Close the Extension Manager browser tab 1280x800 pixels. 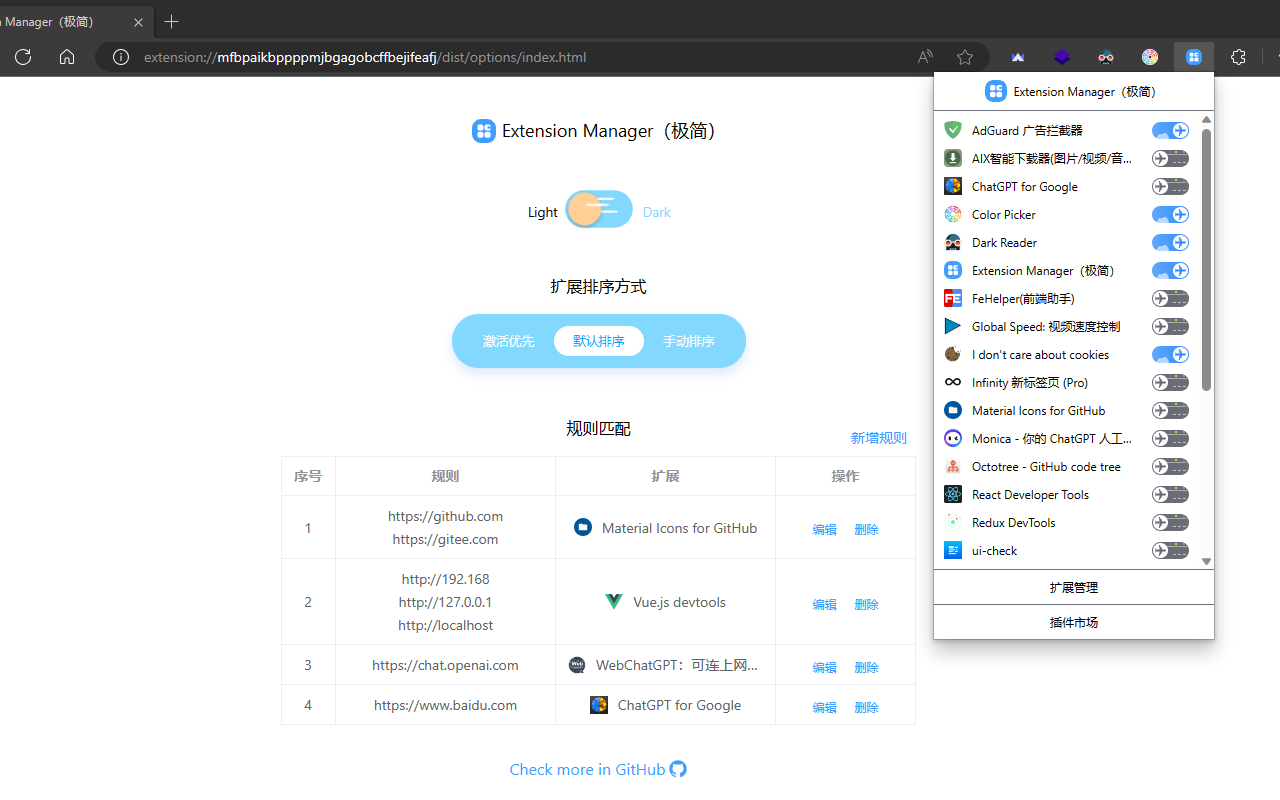(138, 21)
